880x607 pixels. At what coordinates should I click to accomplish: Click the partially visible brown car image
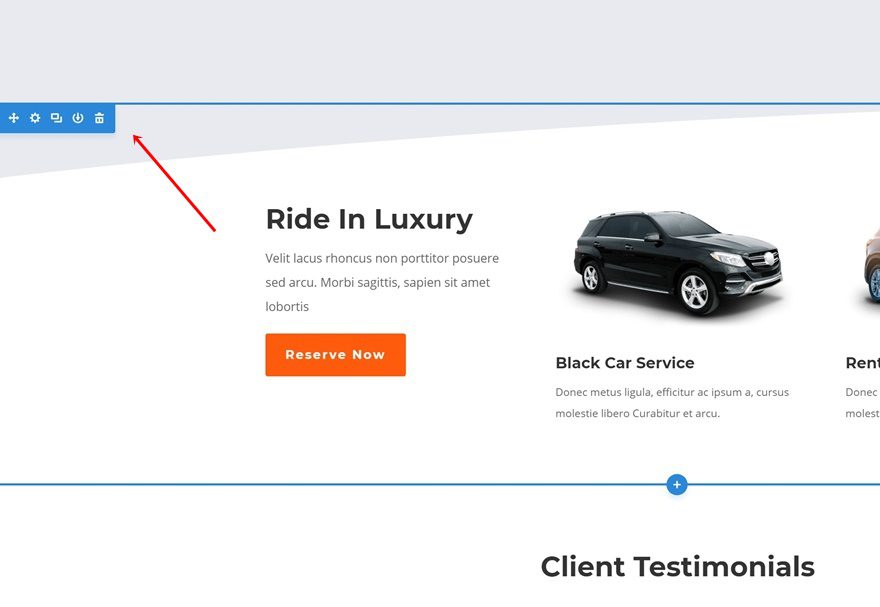[x=872, y=264]
